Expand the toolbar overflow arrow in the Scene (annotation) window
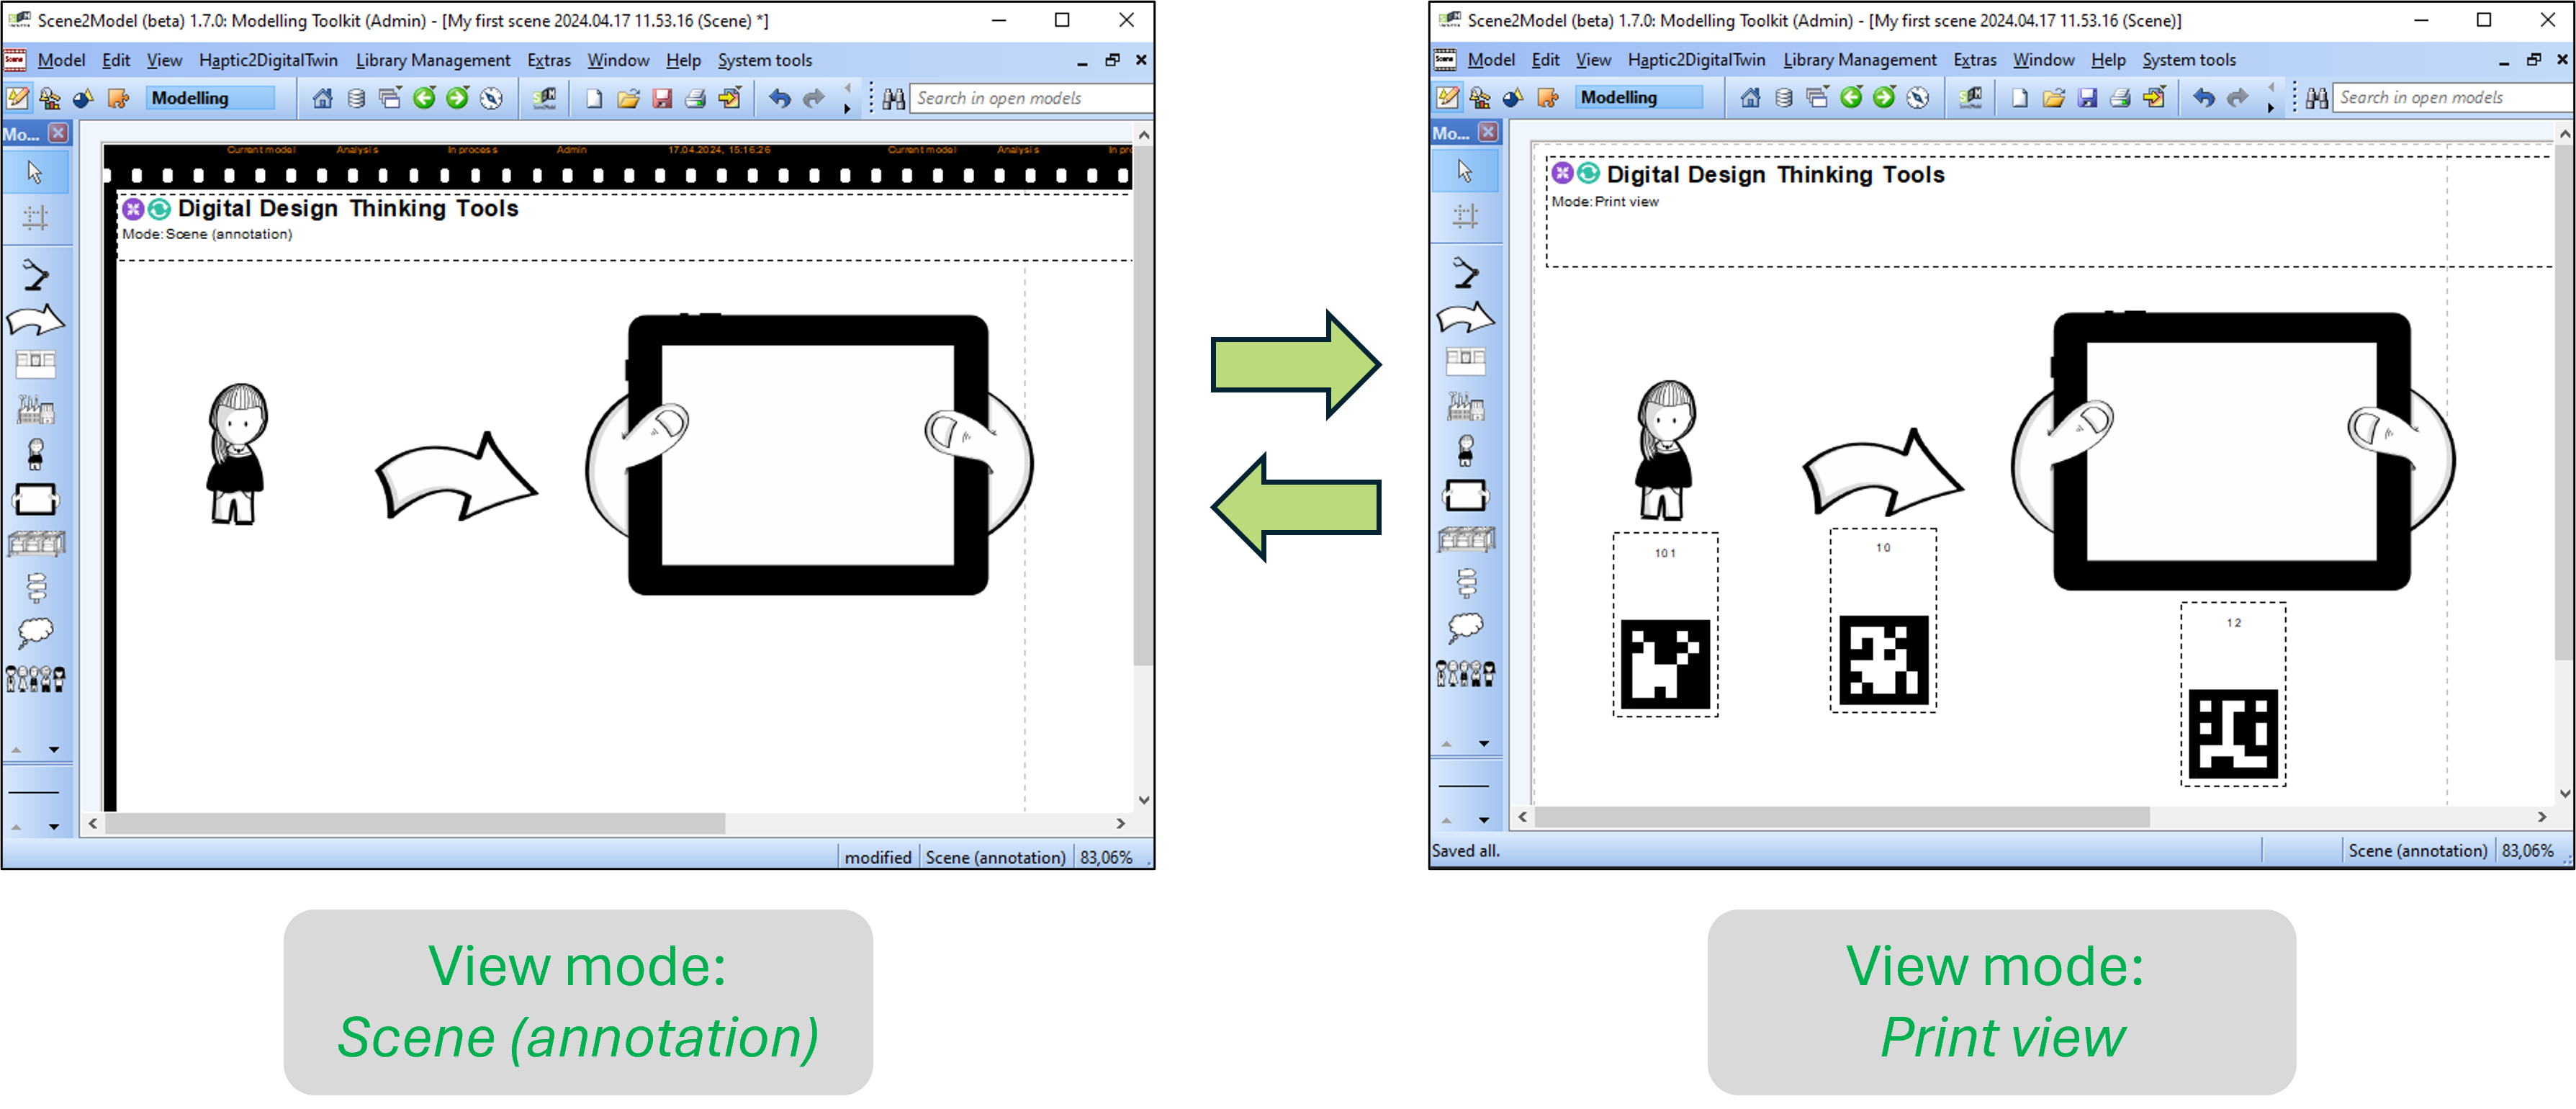The width and height of the screenshot is (2576, 1109). coord(847,108)
